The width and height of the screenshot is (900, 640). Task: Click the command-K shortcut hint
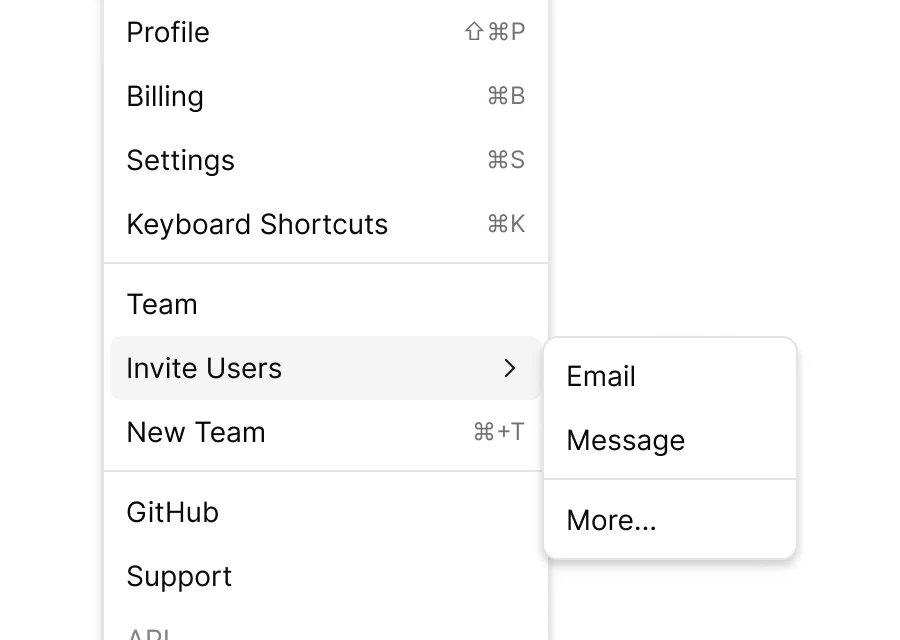505,224
